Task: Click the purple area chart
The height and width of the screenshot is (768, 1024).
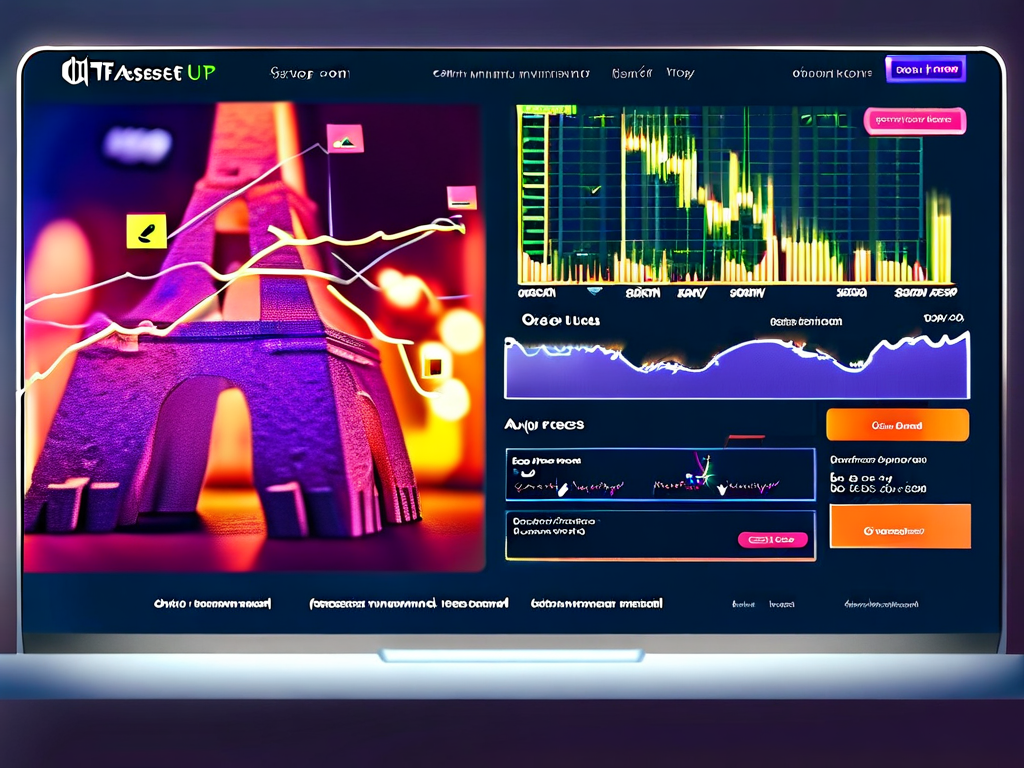Action: (737, 365)
